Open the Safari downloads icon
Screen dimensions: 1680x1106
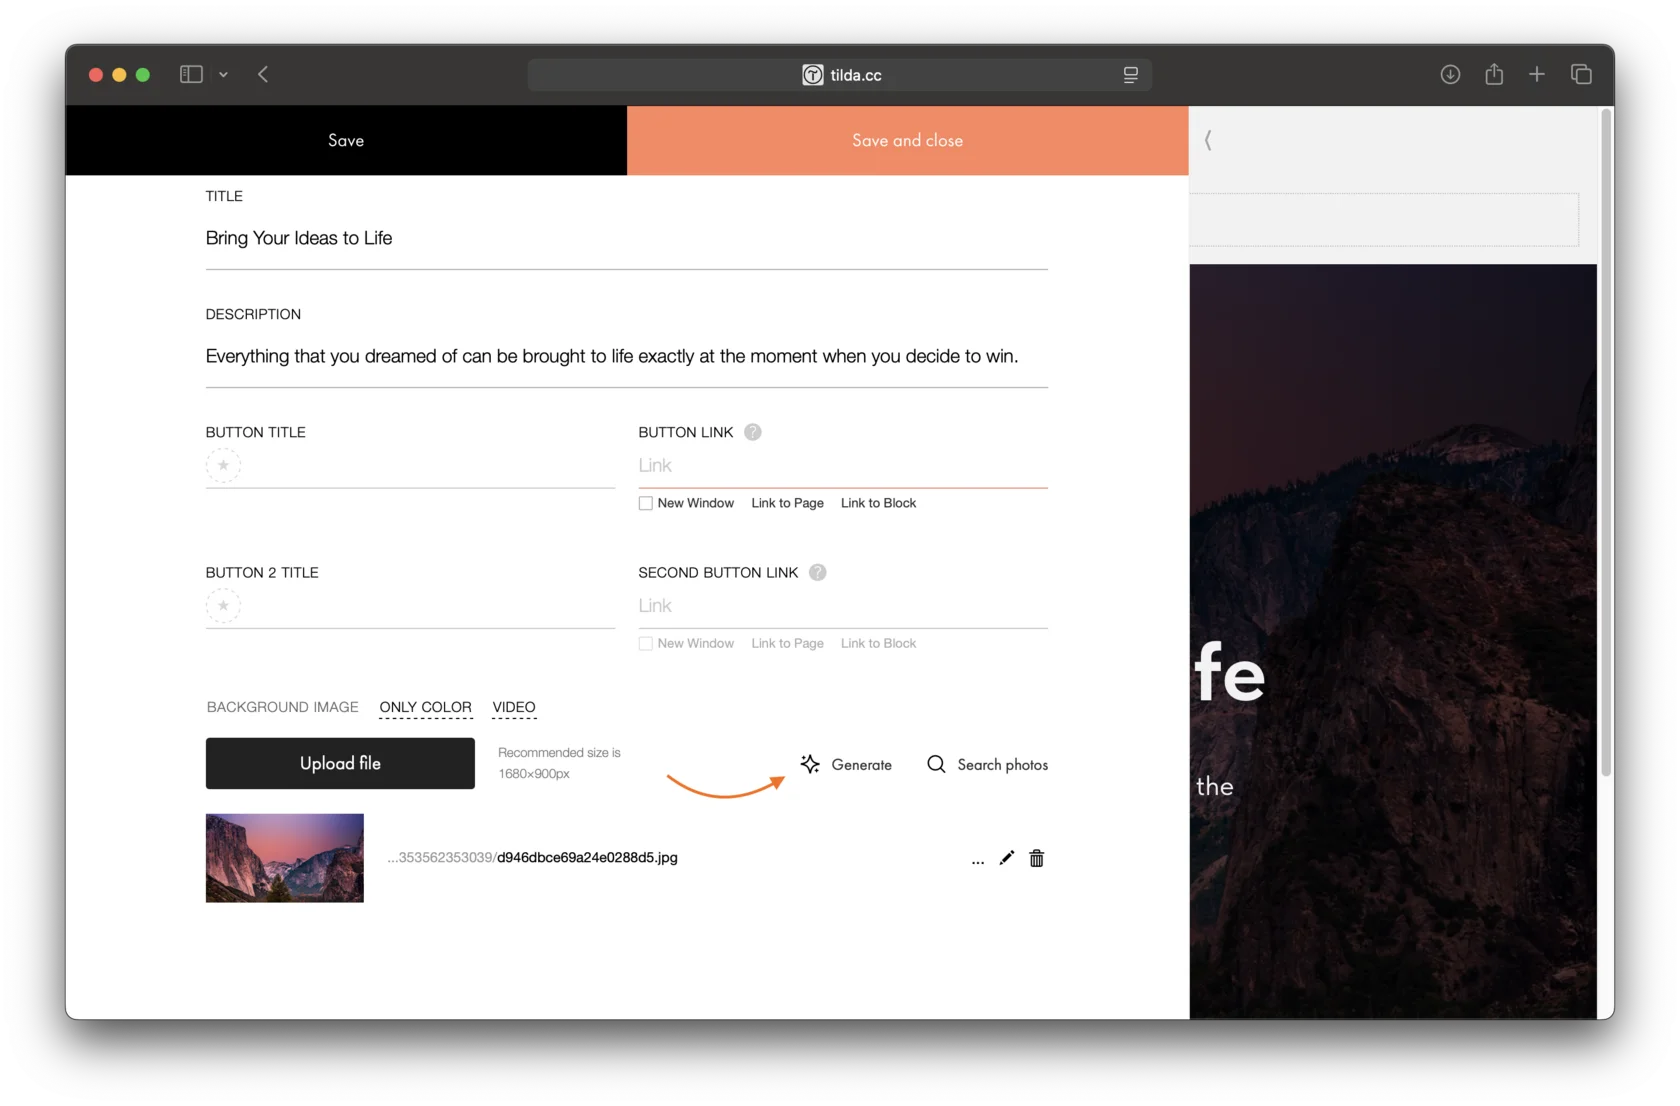click(x=1450, y=74)
